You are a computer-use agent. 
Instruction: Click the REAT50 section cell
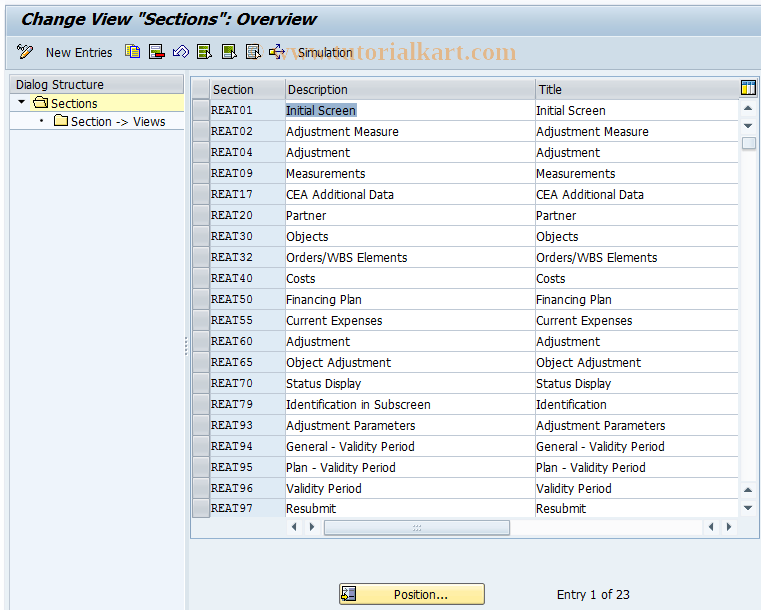(247, 299)
